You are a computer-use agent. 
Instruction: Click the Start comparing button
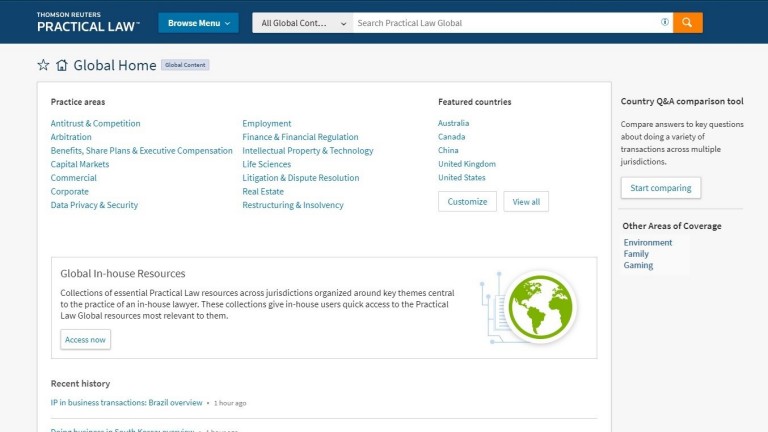click(x=661, y=188)
